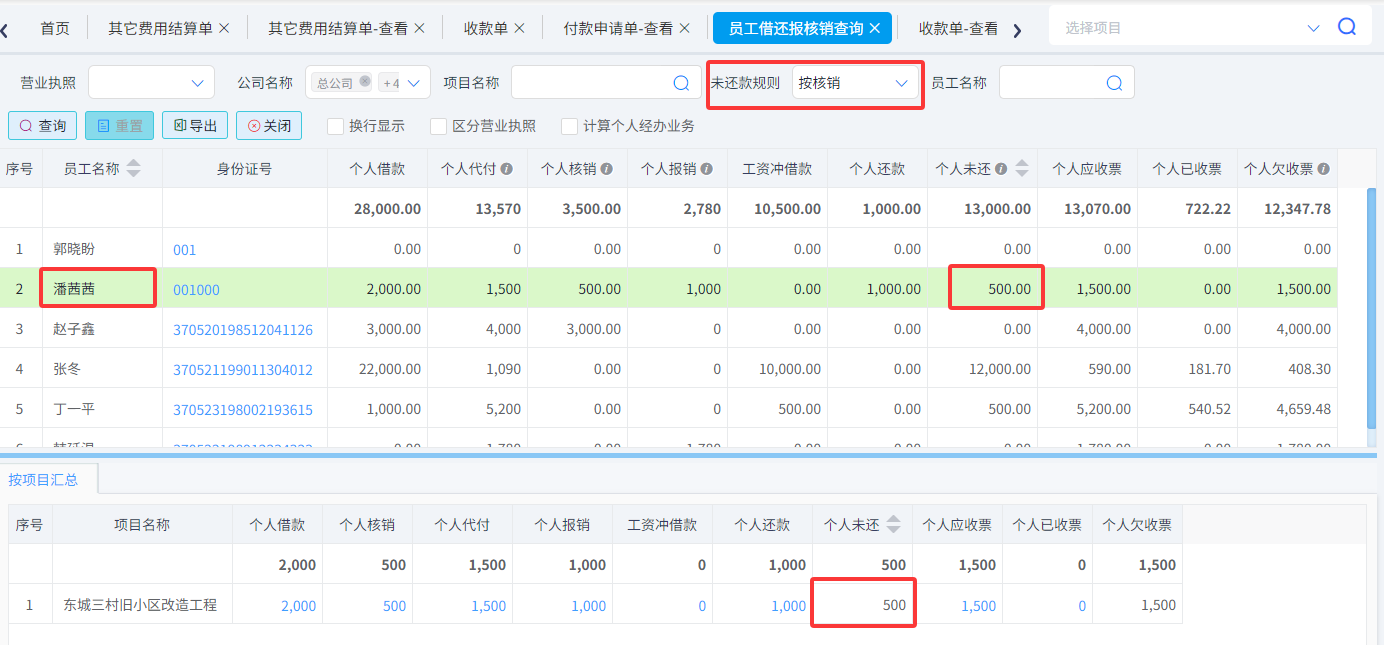1384x645 pixels.
Task: Switch to the 首页 tab
Action: tap(55, 29)
